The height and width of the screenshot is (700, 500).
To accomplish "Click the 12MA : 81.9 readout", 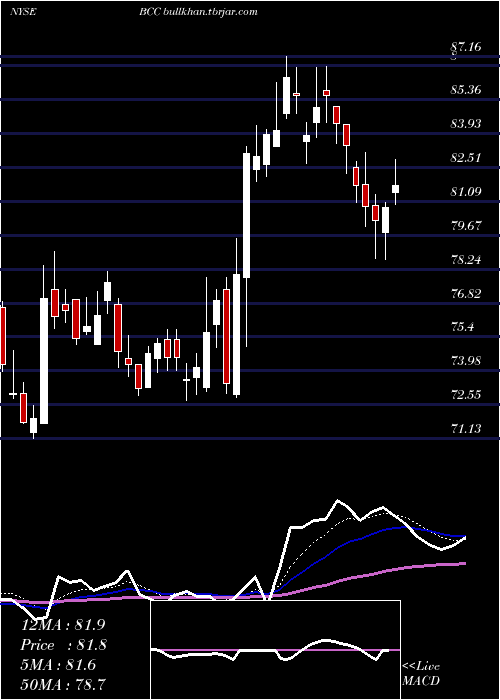I will (64, 625).
